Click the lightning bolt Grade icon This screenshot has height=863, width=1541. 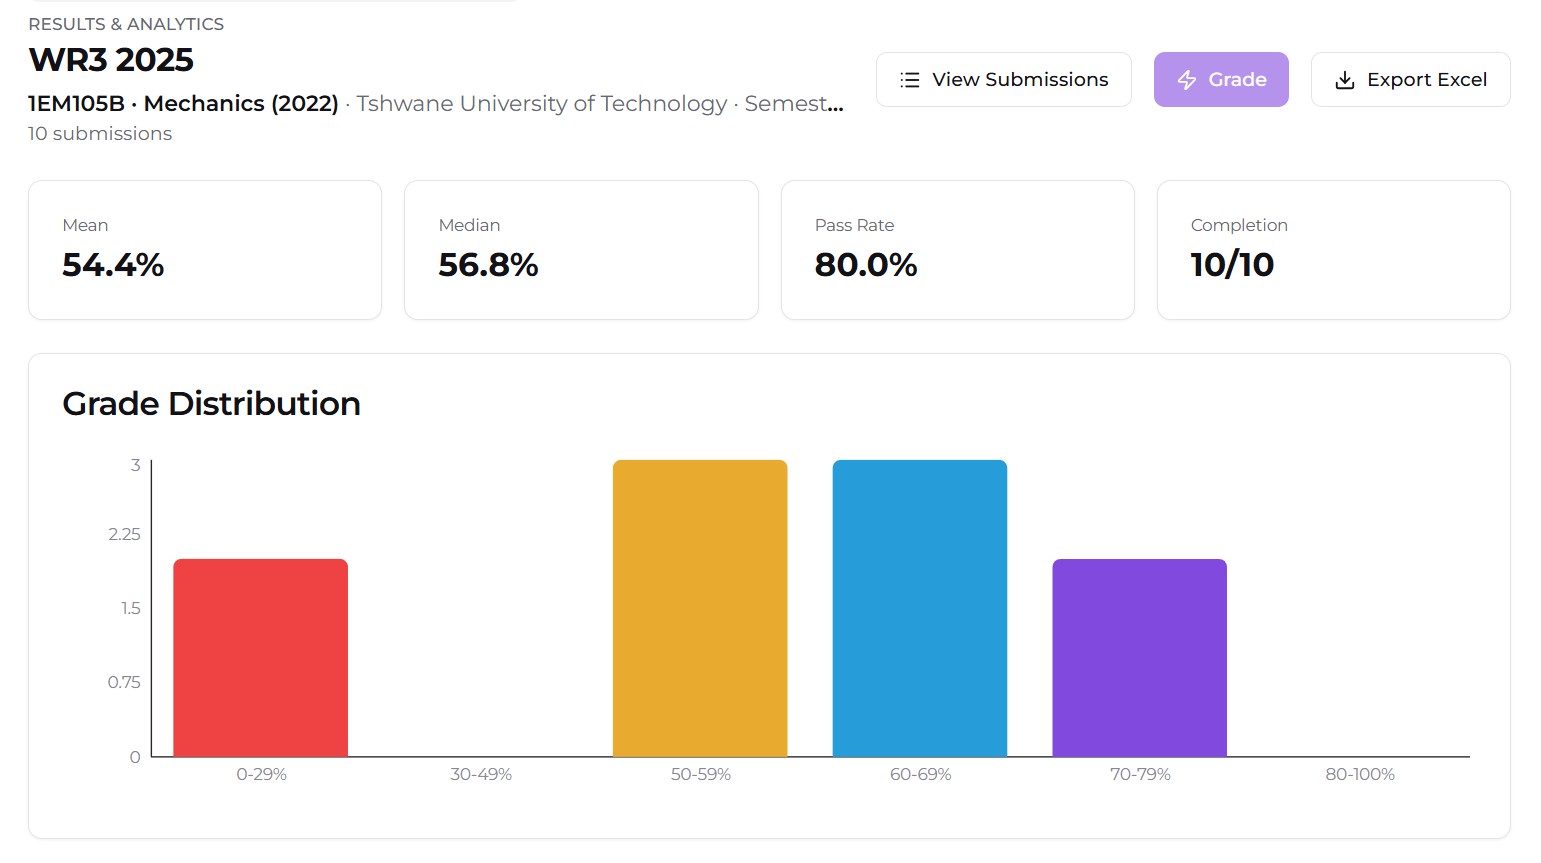[x=1187, y=80]
